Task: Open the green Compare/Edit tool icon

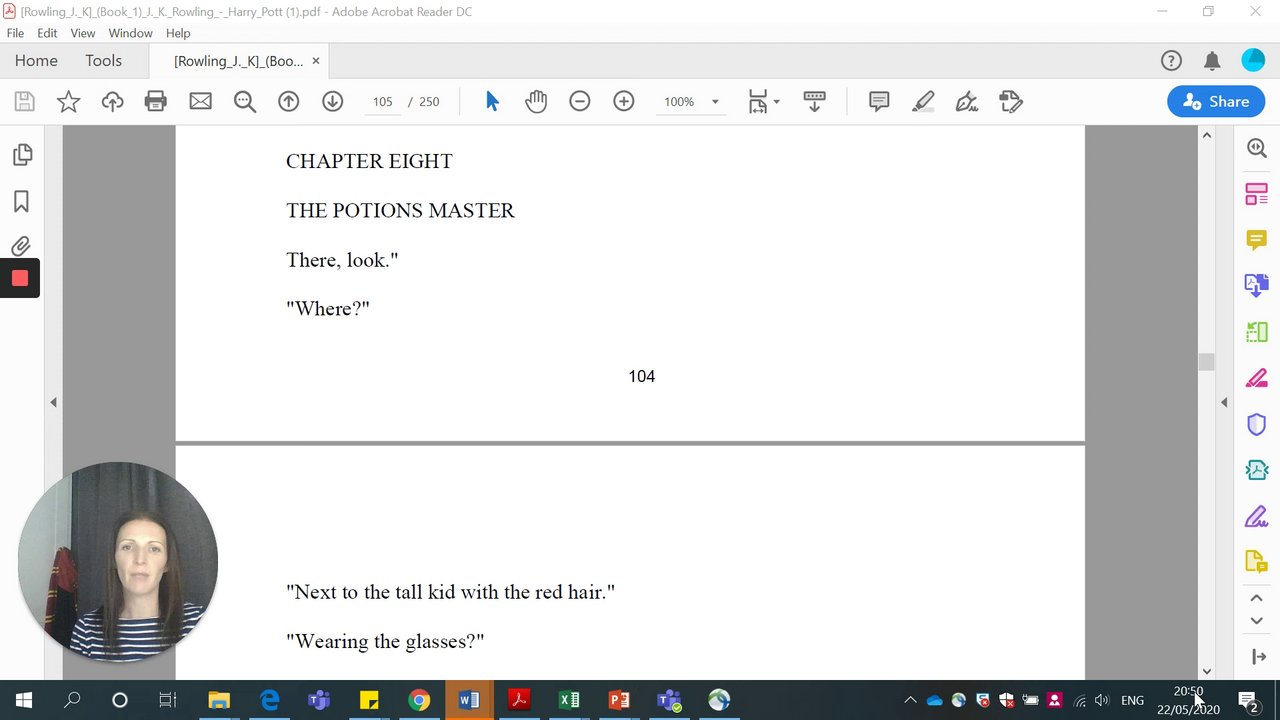Action: [x=1256, y=332]
